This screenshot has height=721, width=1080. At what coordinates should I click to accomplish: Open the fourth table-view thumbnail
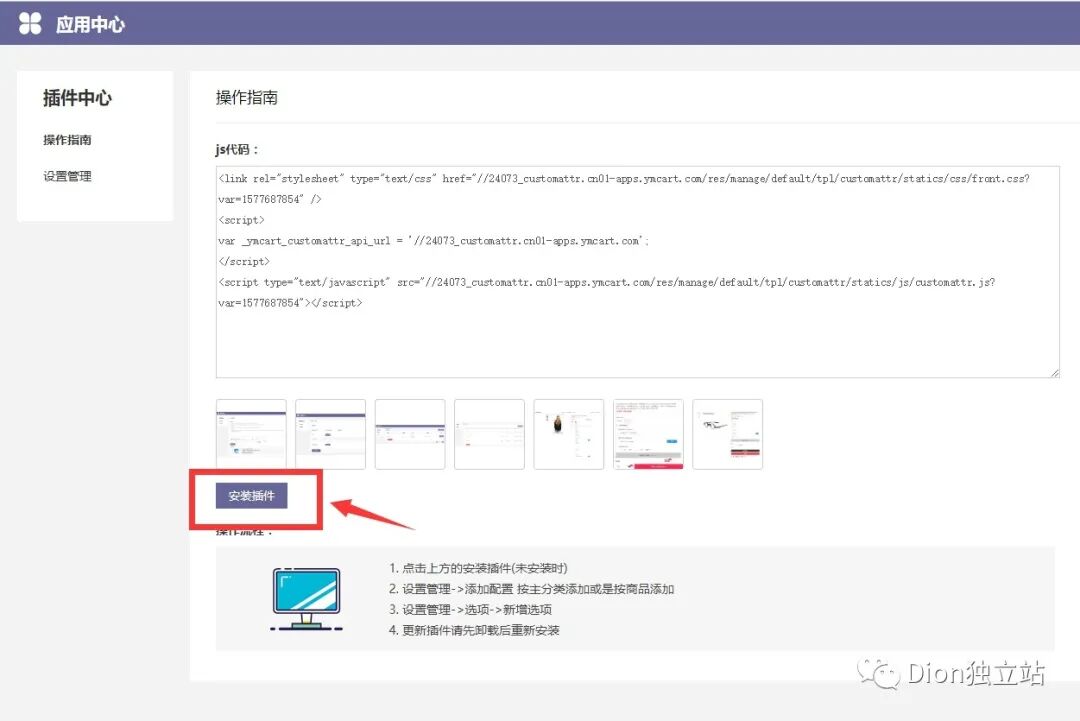point(489,434)
